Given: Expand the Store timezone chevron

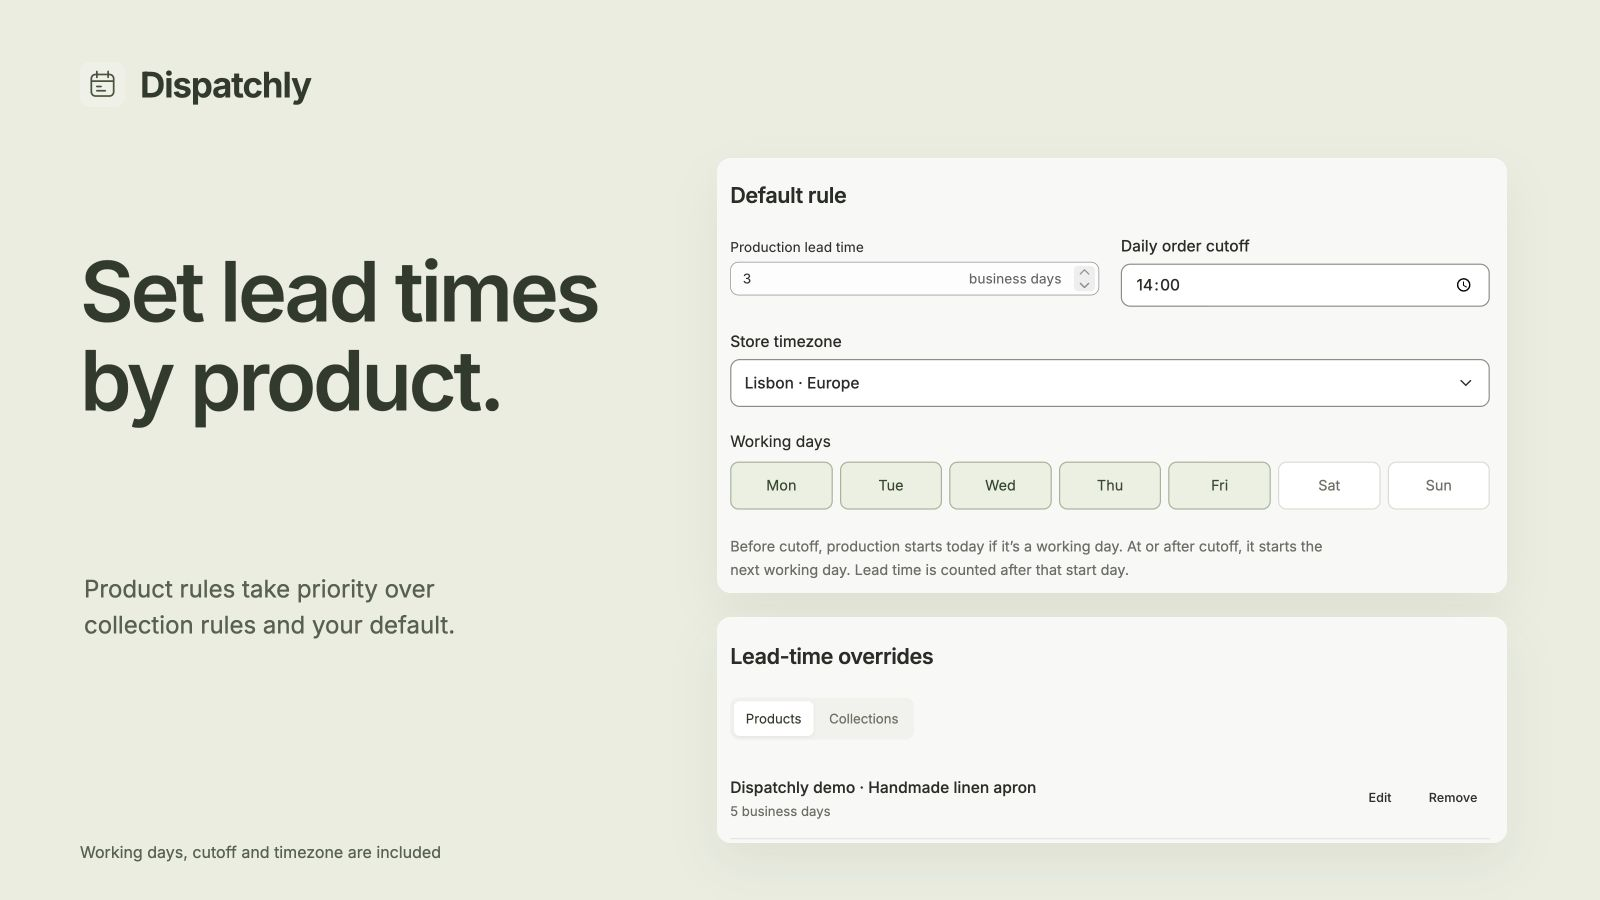Looking at the screenshot, I should click(x=1465, y=383).
